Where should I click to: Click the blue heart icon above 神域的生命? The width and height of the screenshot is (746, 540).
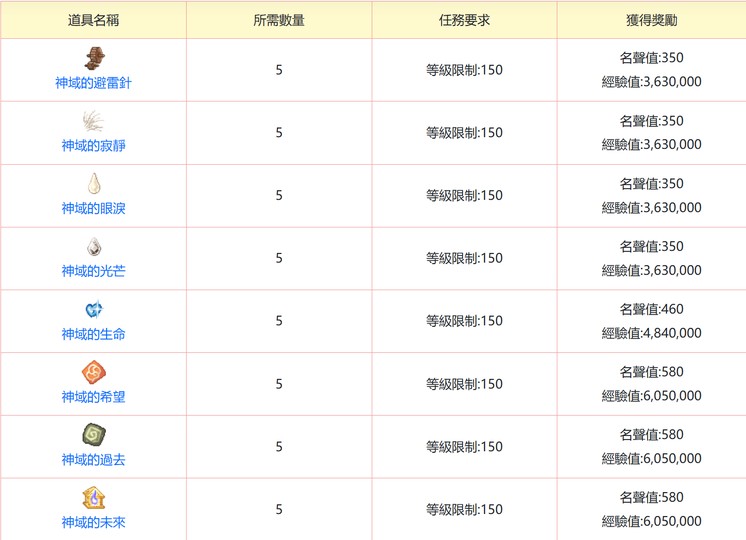pos(93,310)
